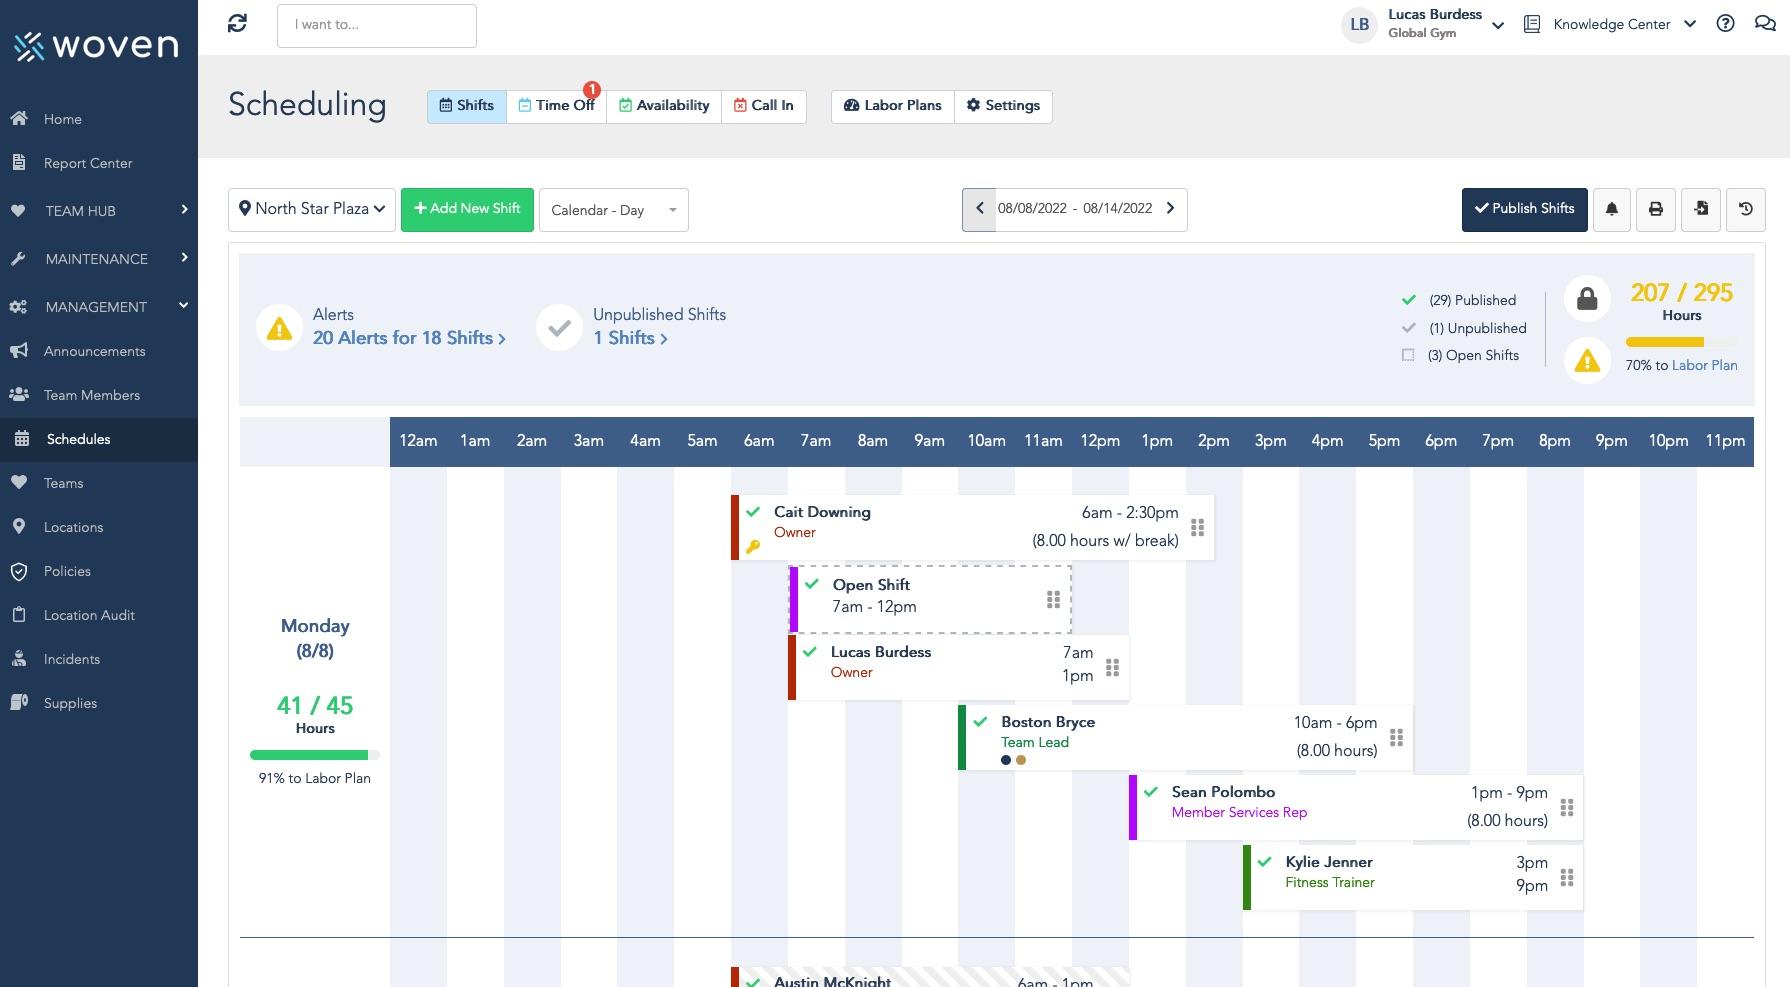Click the Announcements megaphone icon
1790x987 pixels.
[19, 350]
